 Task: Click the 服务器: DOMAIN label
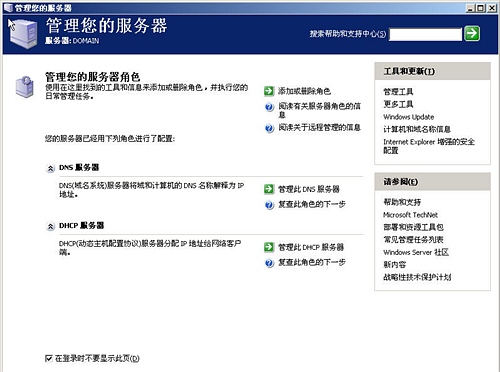72,41
